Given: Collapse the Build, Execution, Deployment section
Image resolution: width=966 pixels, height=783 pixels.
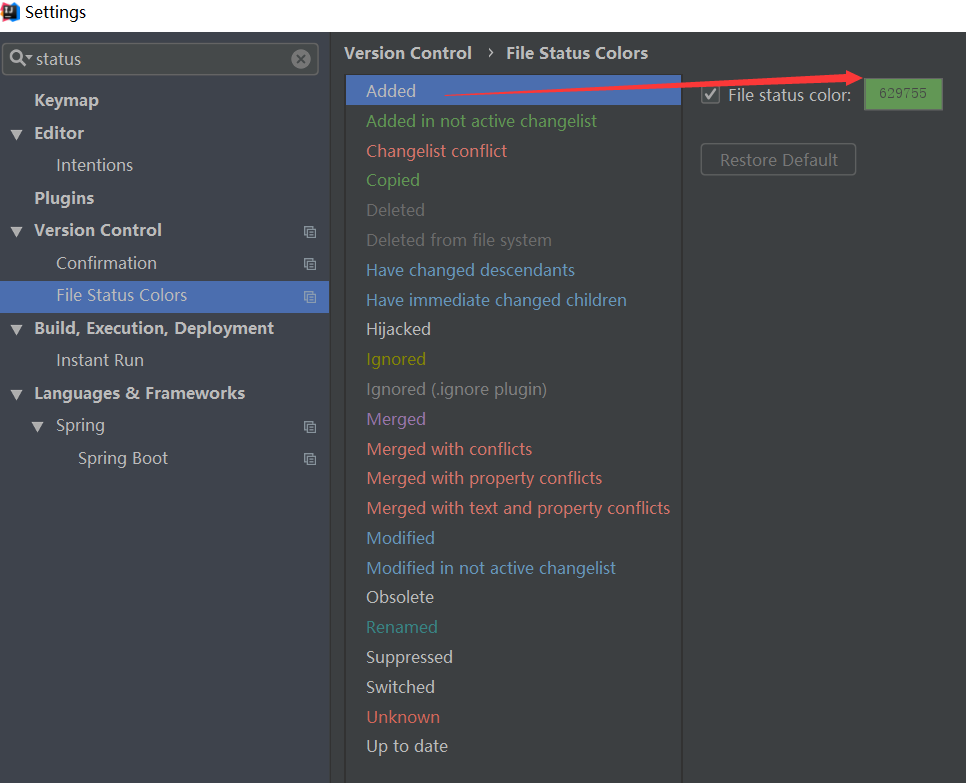Looking at the screenshot, I should (x=16, y=328).
